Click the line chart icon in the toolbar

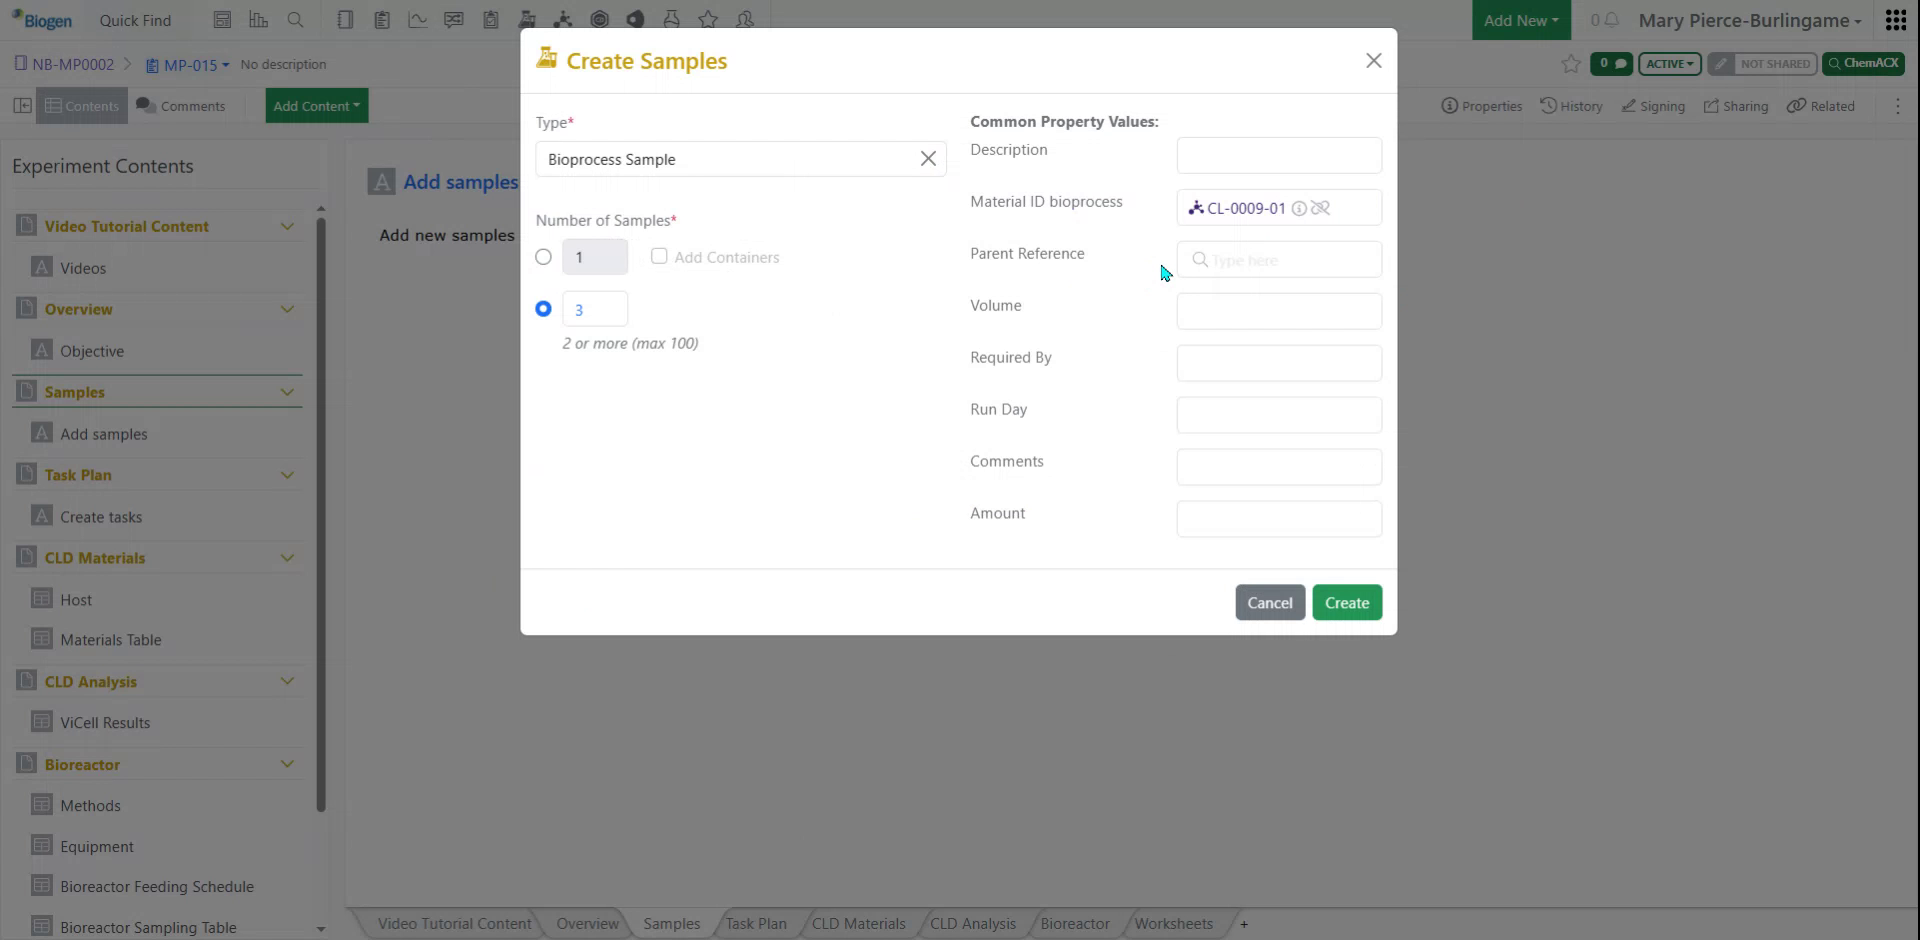click(417, 19)
